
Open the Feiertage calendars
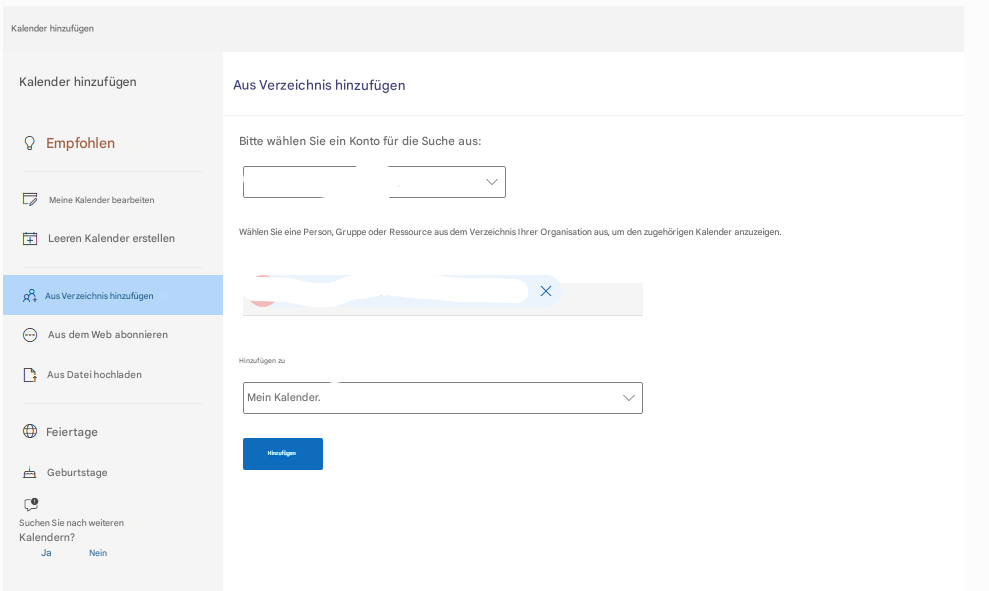click(x=72, y=432)
